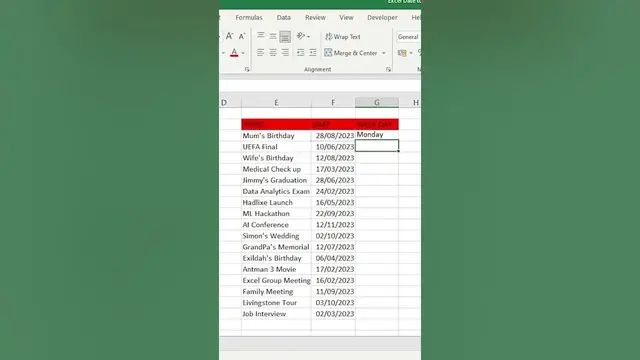Select Jimmy's Graduation cell
The width and height of the screenshot is (640, 360).
[x=276, y=180]
